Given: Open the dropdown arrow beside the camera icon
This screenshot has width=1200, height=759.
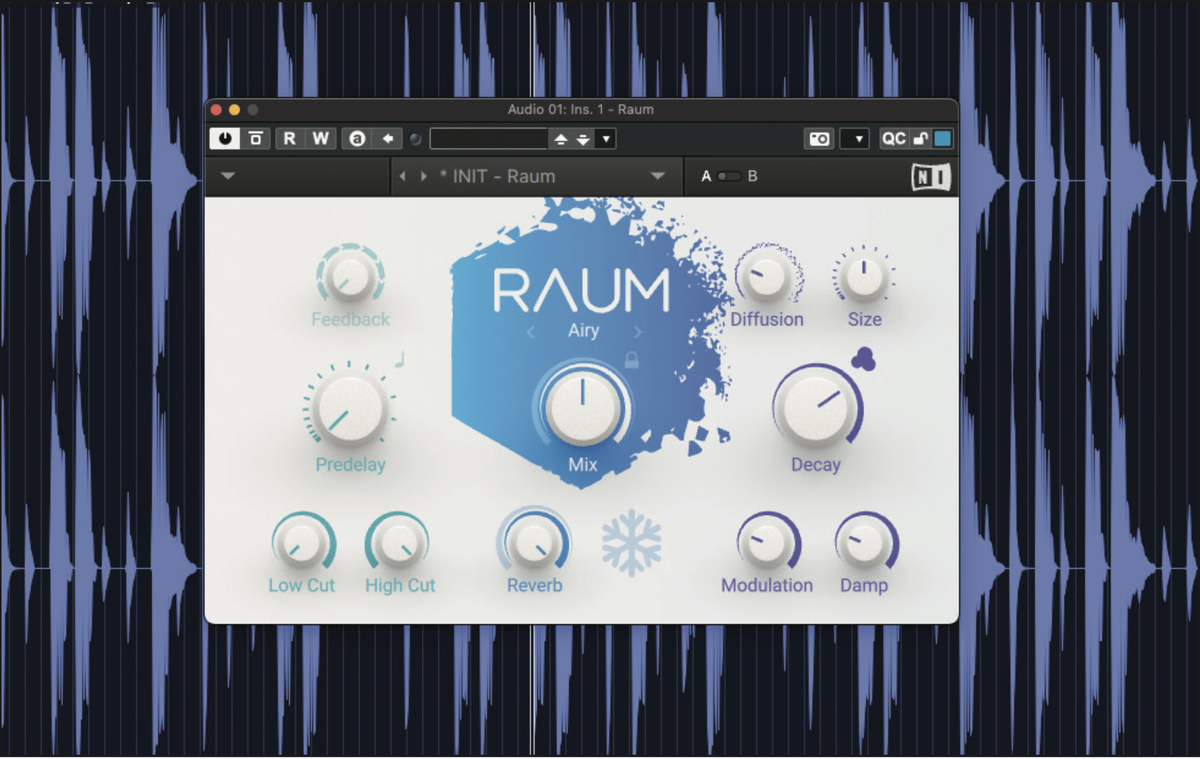Looking at the screenshot, I should tap(855, 139).
